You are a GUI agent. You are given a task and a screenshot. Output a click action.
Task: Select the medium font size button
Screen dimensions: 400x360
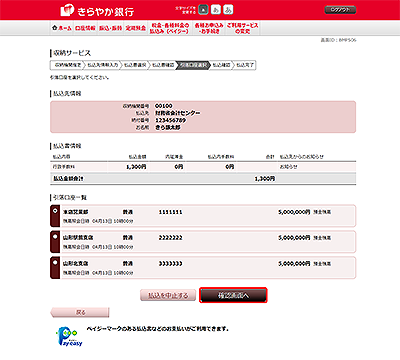pyautogui.click(x=216, y=10)
